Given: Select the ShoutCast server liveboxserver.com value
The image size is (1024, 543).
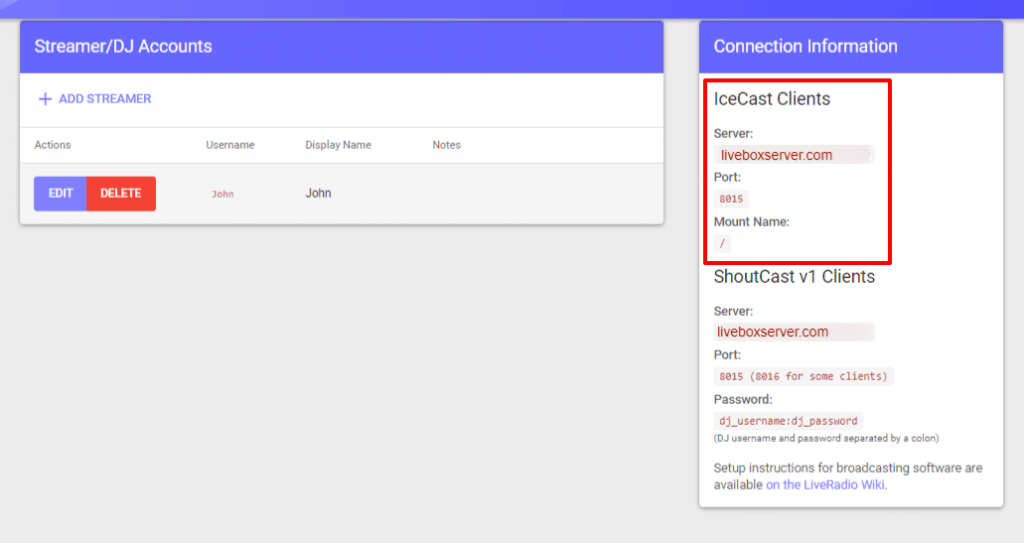Looking at the screenshot, I should [793, 332].
